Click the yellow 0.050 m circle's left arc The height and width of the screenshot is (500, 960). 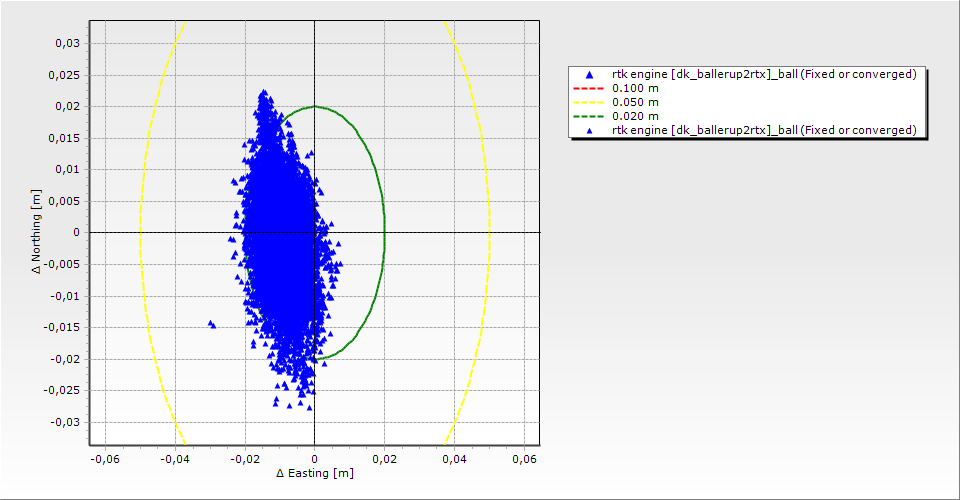point(140,232)
